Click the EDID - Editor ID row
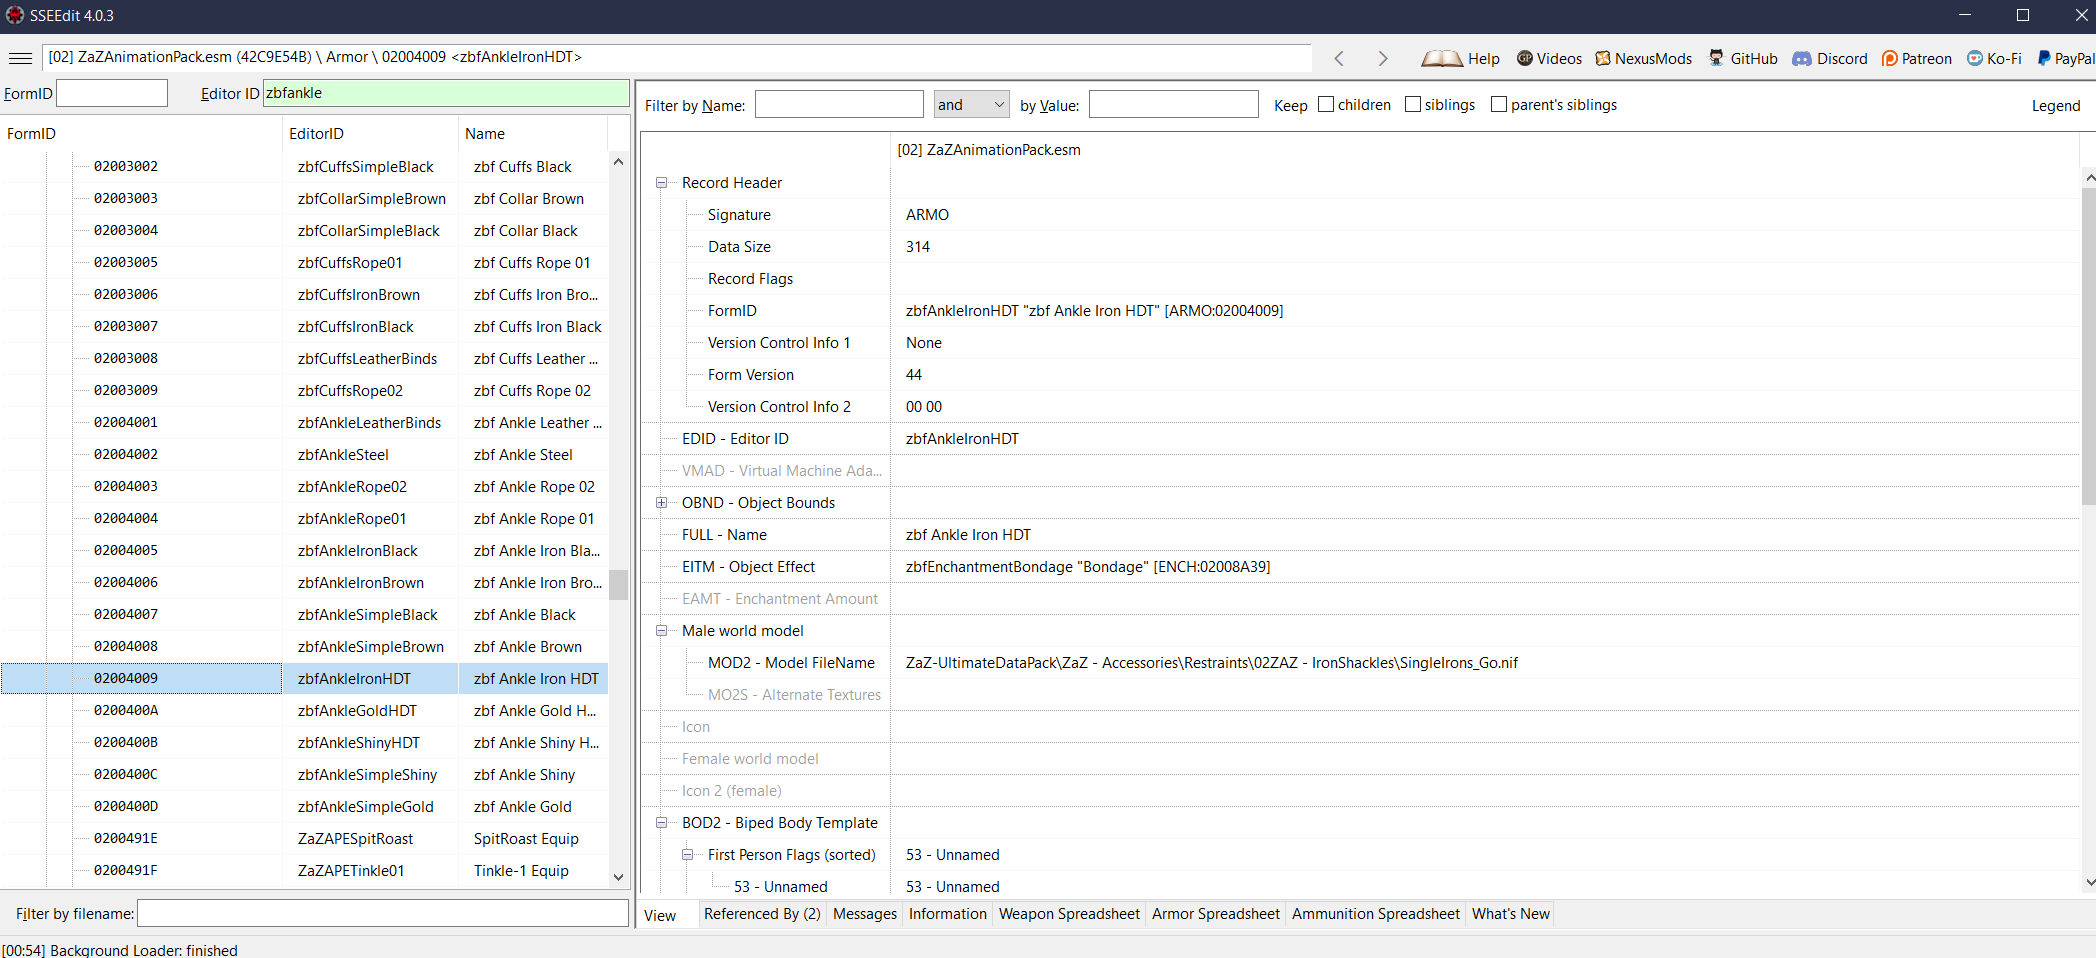 coord(1360,439)
